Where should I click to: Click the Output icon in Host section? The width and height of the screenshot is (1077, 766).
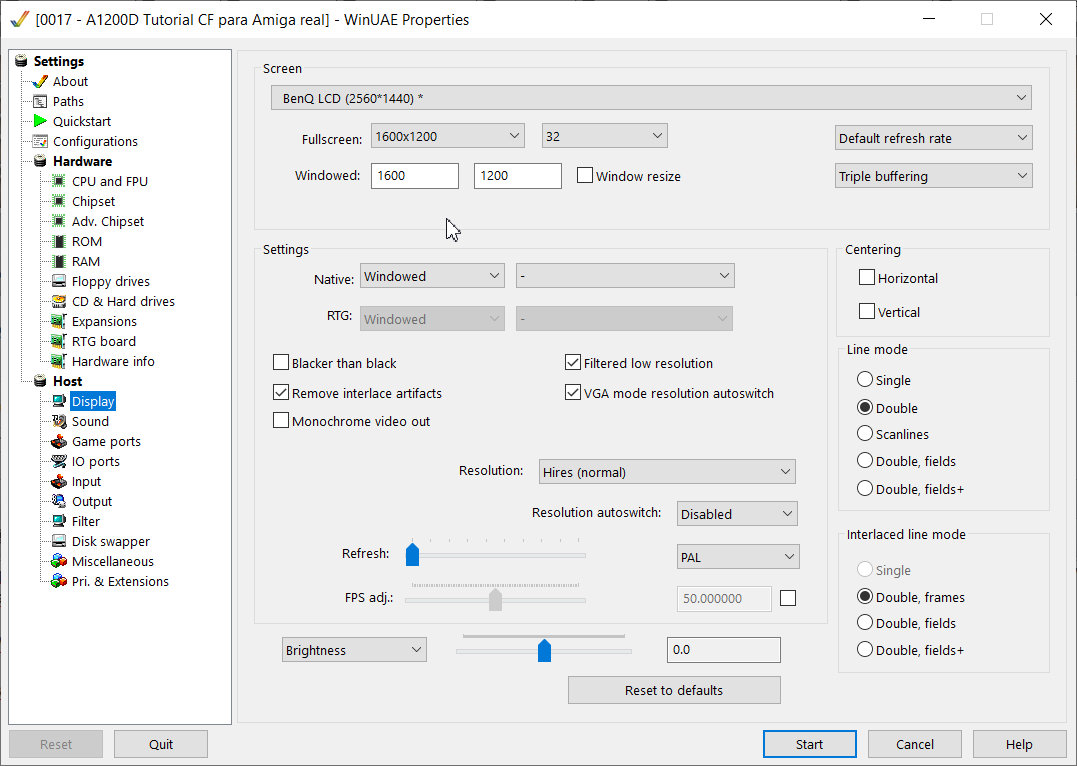click(59, 502)
